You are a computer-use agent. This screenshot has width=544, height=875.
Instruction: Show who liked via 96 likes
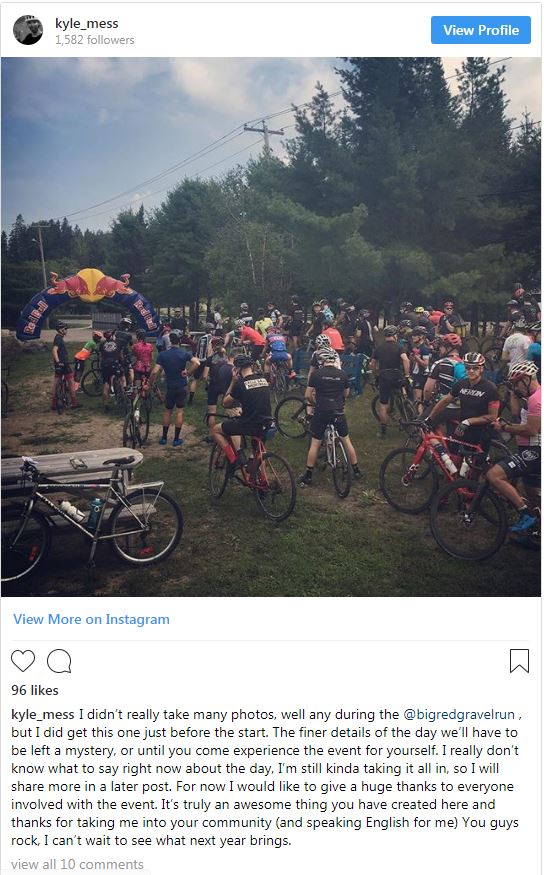pos(35,690)
